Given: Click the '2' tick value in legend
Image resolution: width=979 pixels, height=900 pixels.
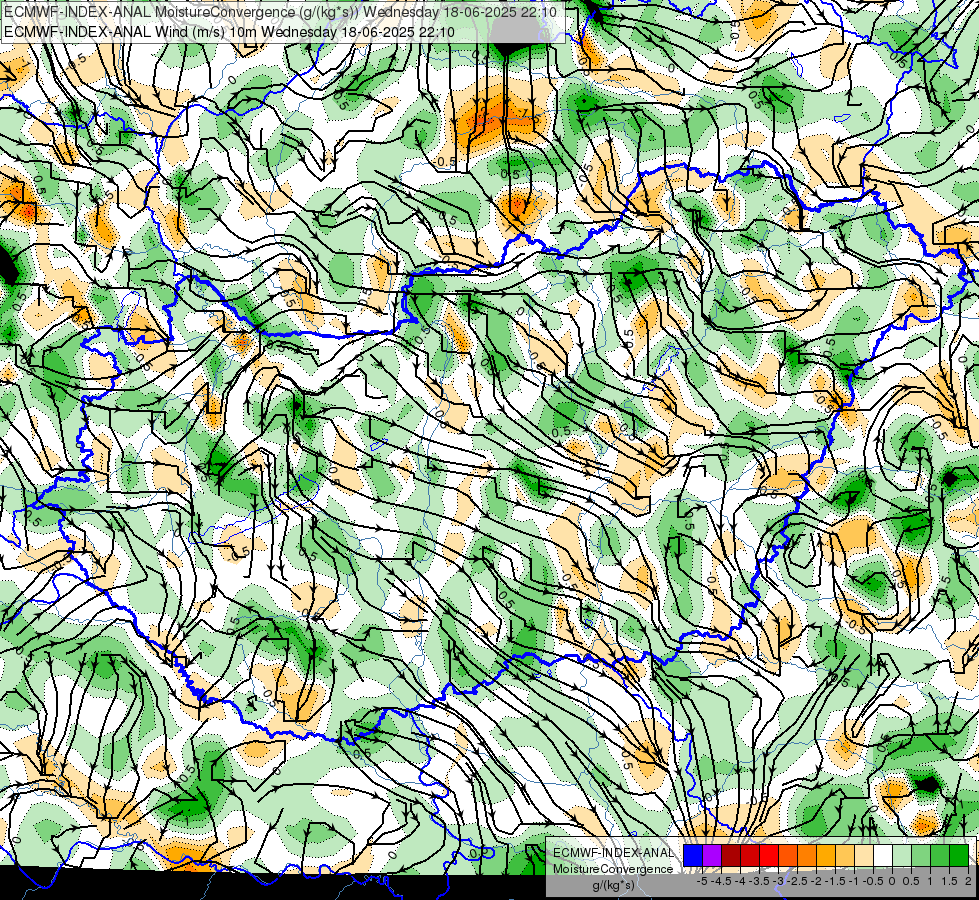Looking at the screenshot, I should pyautogui.click(x=968, y=881).
